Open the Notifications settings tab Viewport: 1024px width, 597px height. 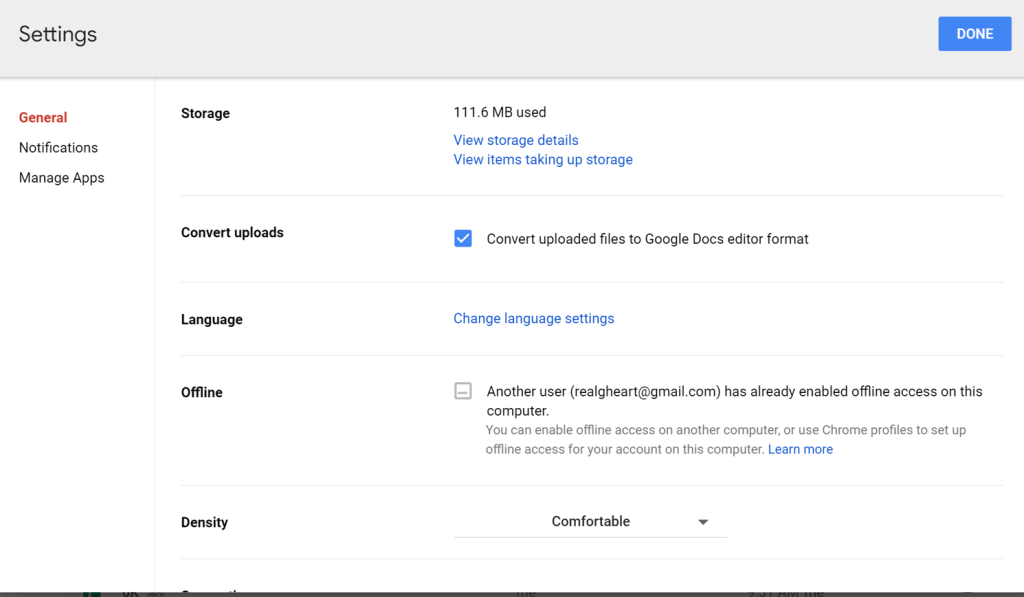58,147
